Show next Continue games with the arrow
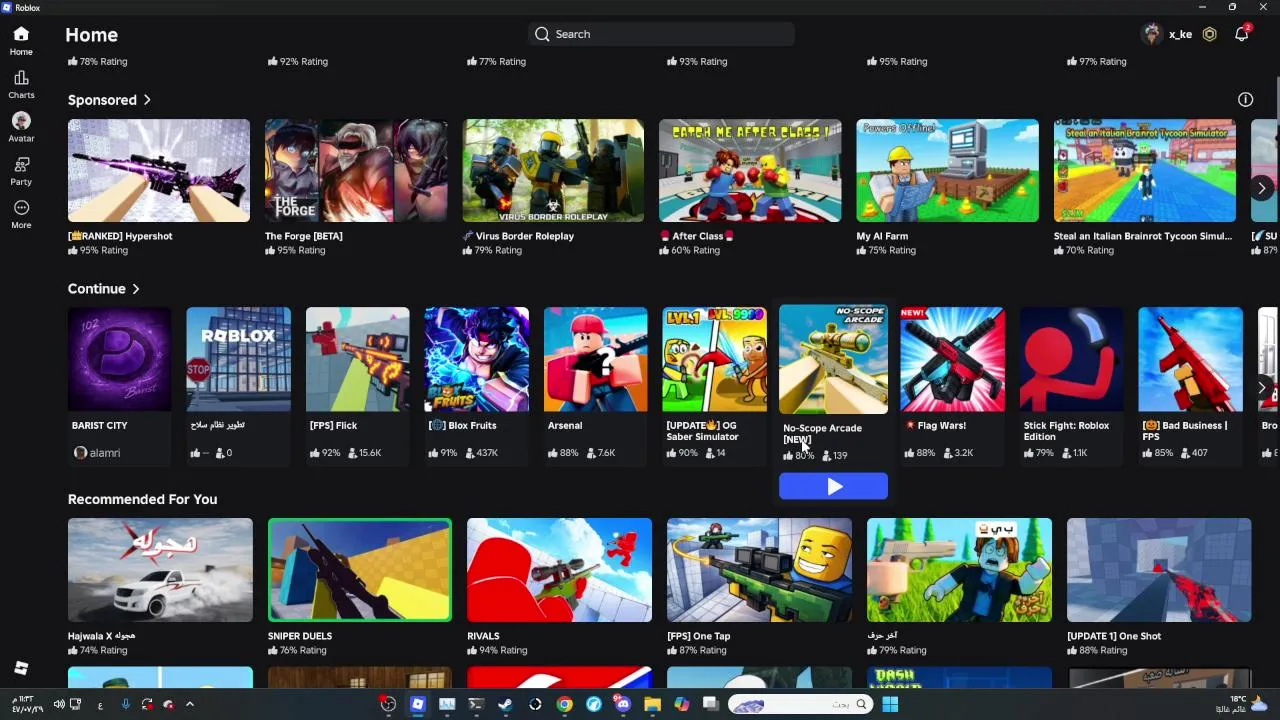The image size is (1280, 720). pyautogui.click(x=1261, y=387)
